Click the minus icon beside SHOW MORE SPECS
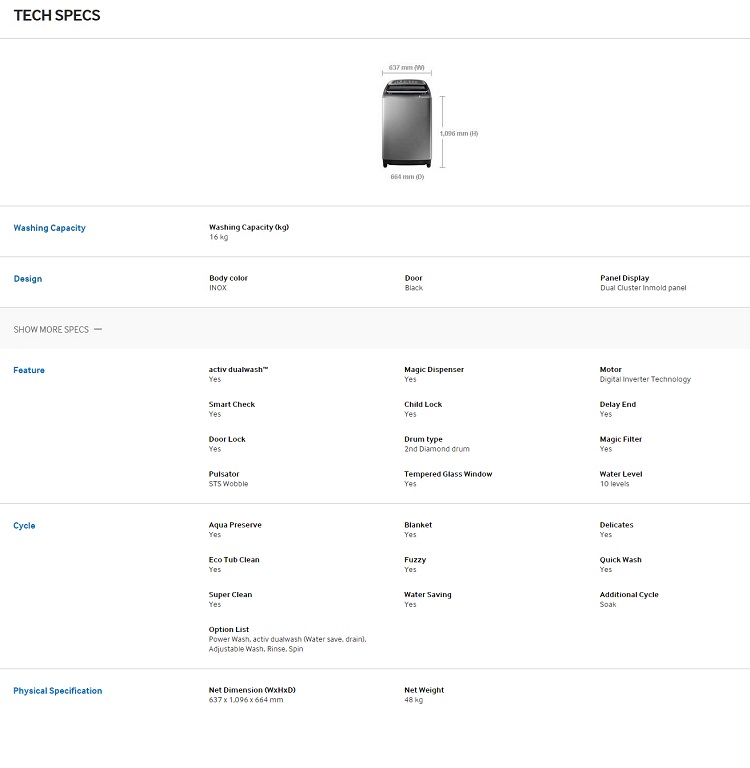This screenshot has height=768, width=750. click(98, 329)
